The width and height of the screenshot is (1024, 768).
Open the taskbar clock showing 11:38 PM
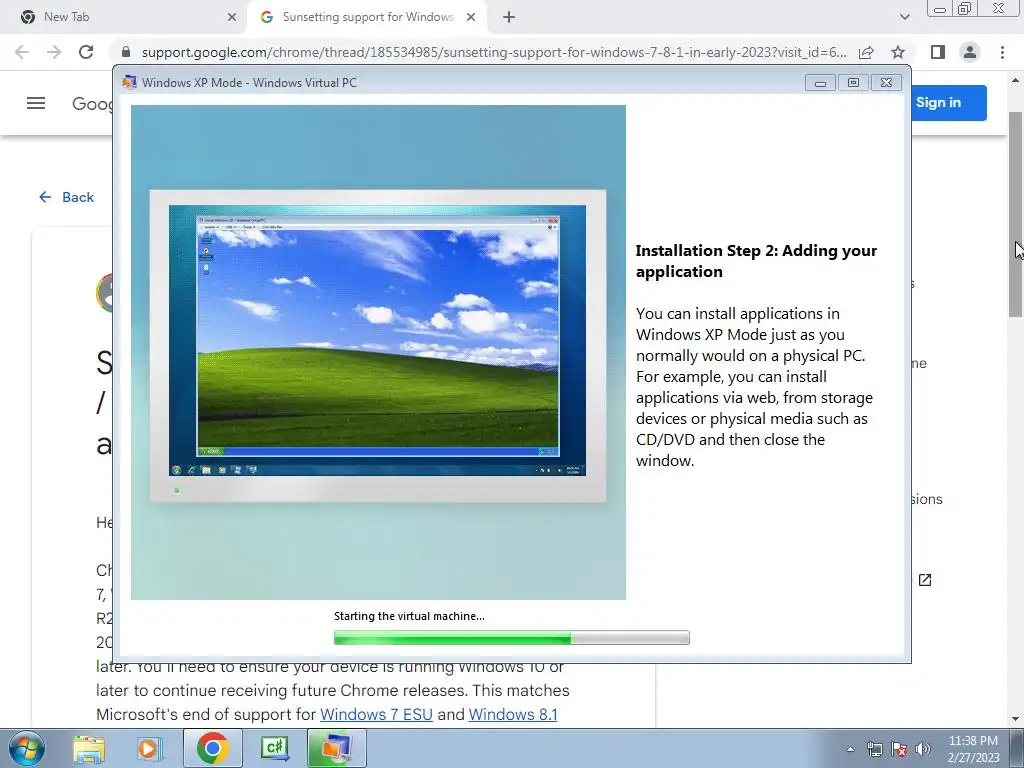[x=973, y=748]
